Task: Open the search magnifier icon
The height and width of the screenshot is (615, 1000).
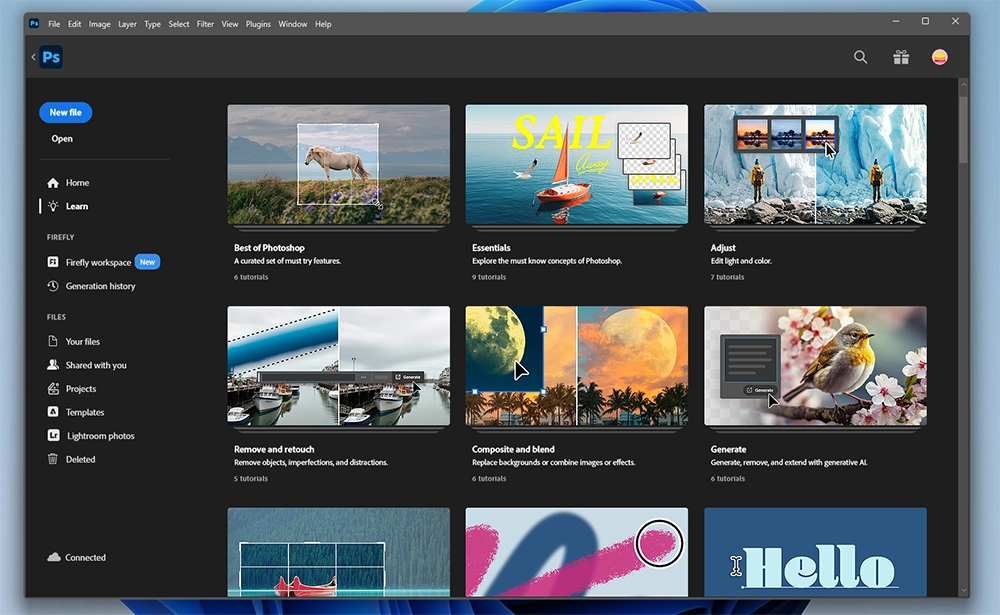Action: click(860, 57)
